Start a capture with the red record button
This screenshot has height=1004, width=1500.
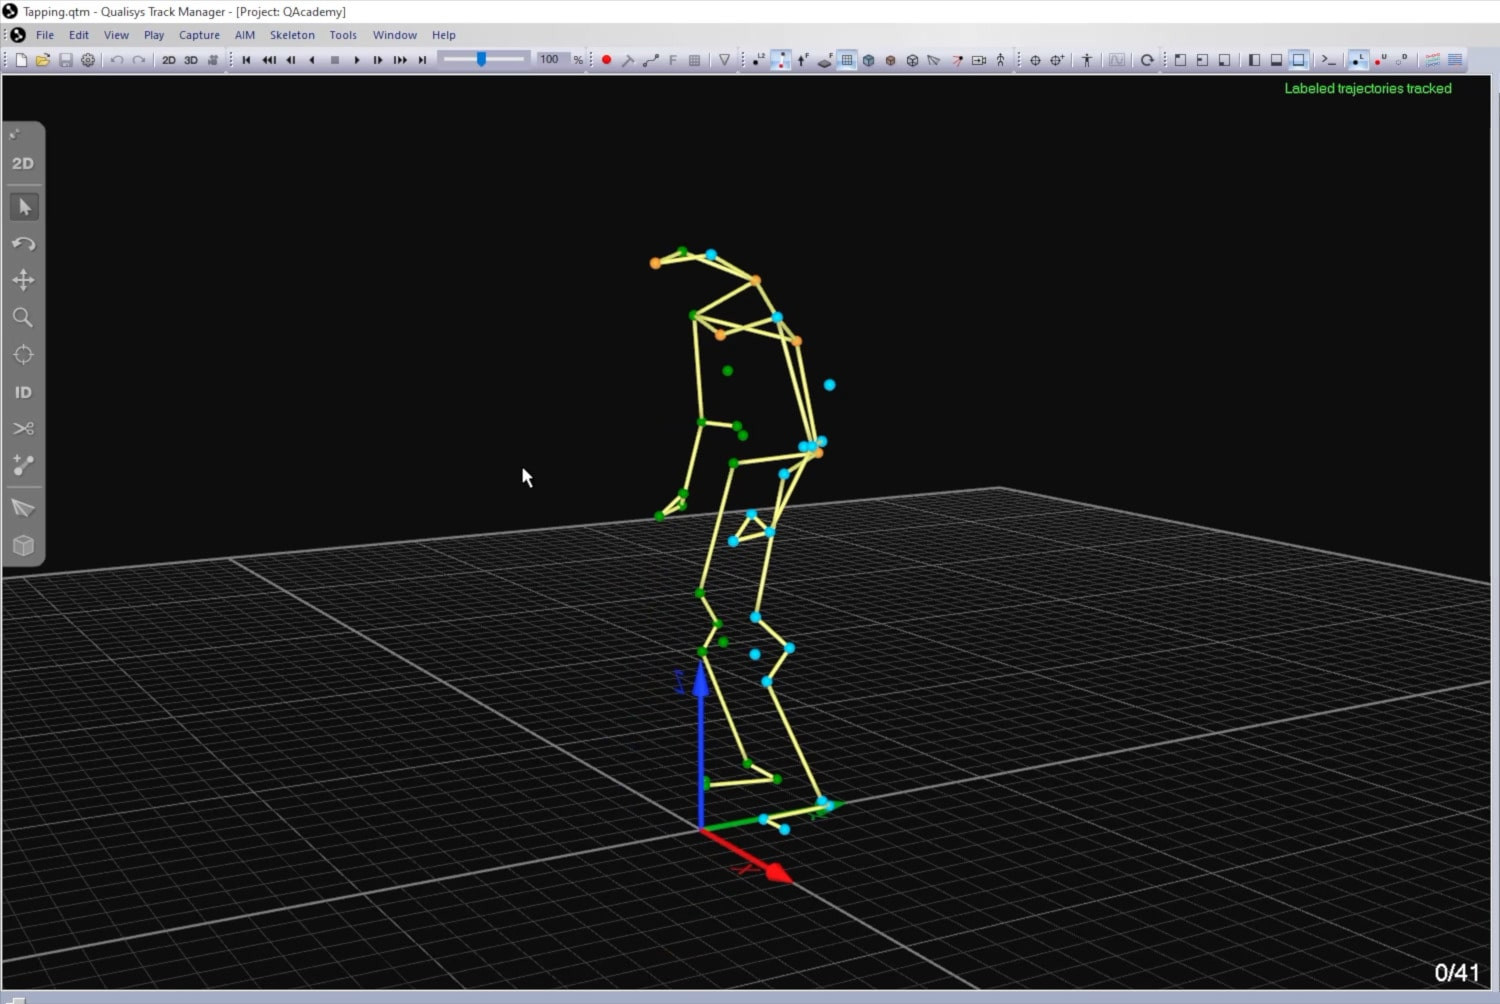pyautogui.click(x=606, y=60)
